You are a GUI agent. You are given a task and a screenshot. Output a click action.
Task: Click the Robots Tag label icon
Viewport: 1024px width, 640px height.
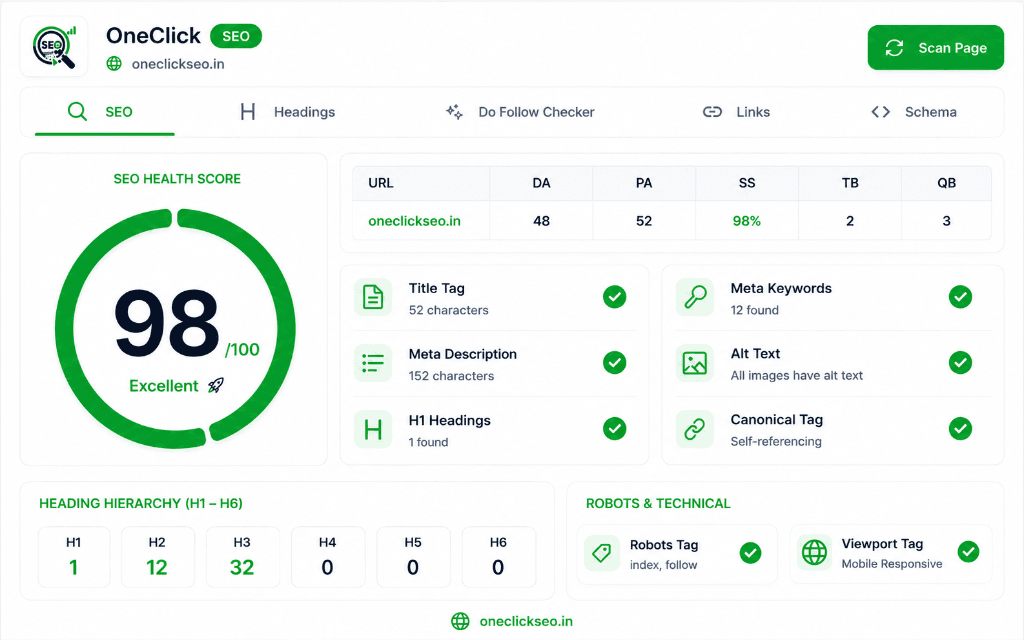click(601, 553)
